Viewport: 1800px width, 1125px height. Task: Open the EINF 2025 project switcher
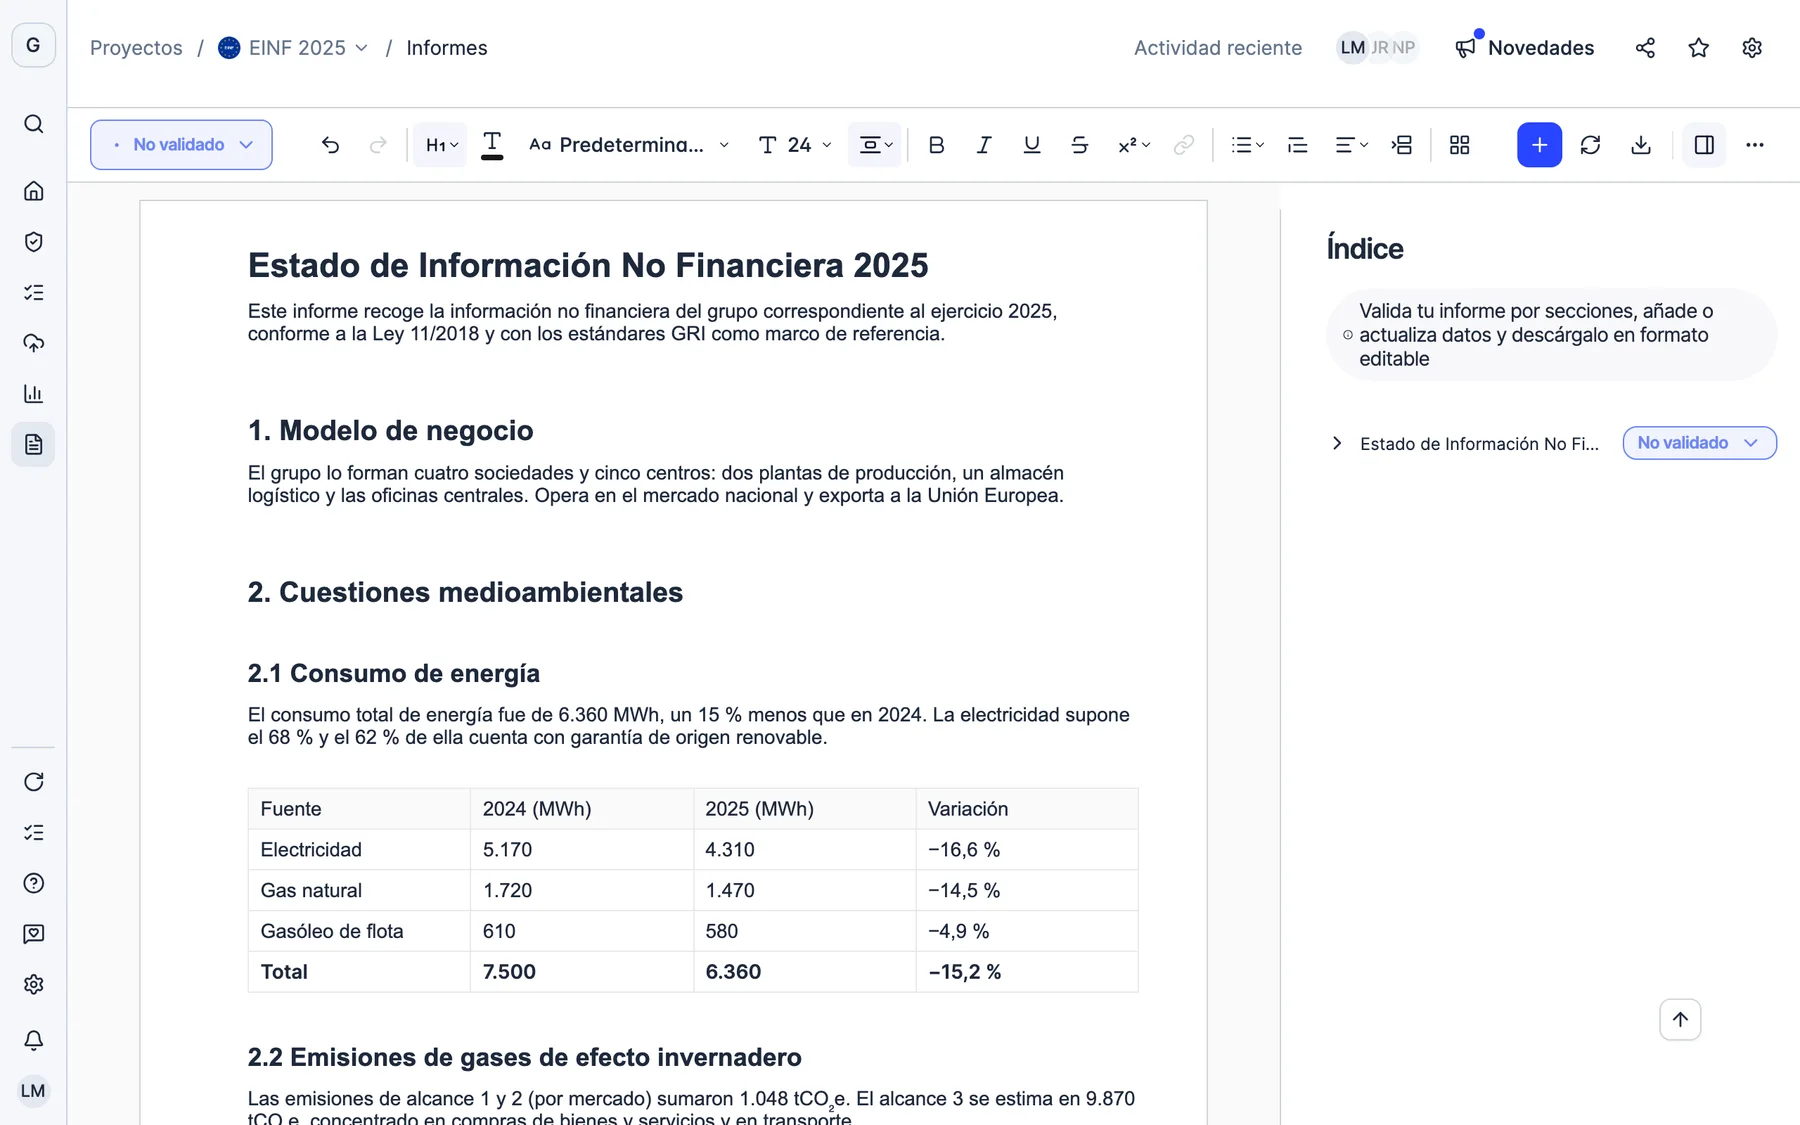coord(293,48)
